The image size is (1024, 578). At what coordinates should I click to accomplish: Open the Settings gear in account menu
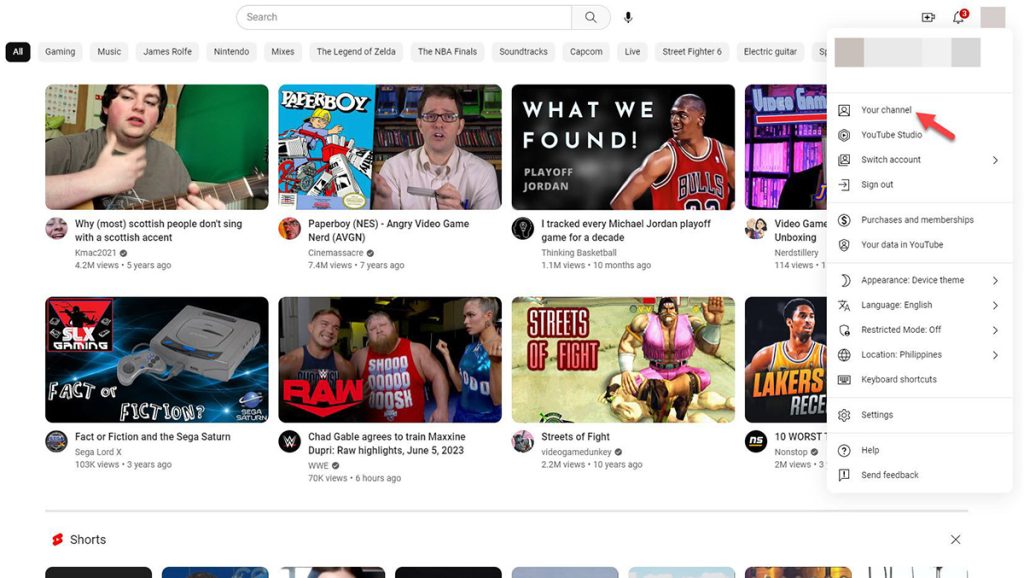[845, 414]
